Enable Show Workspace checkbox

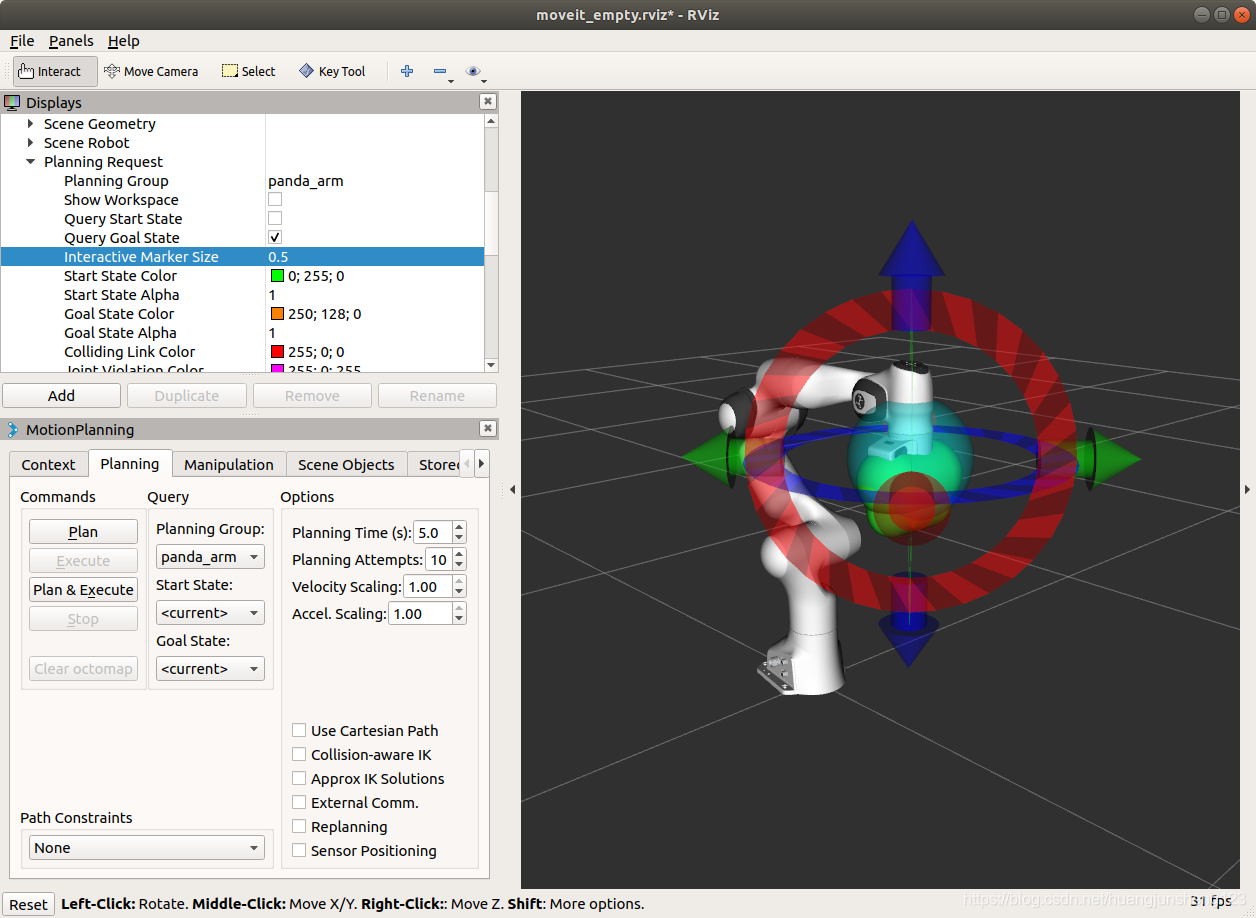click(275, 199)
